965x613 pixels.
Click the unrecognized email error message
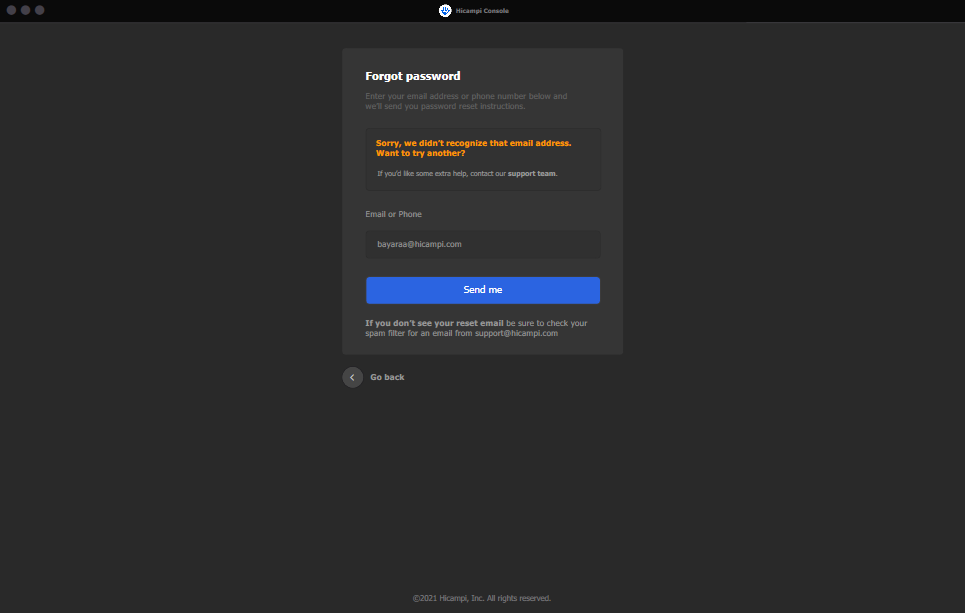473,143
